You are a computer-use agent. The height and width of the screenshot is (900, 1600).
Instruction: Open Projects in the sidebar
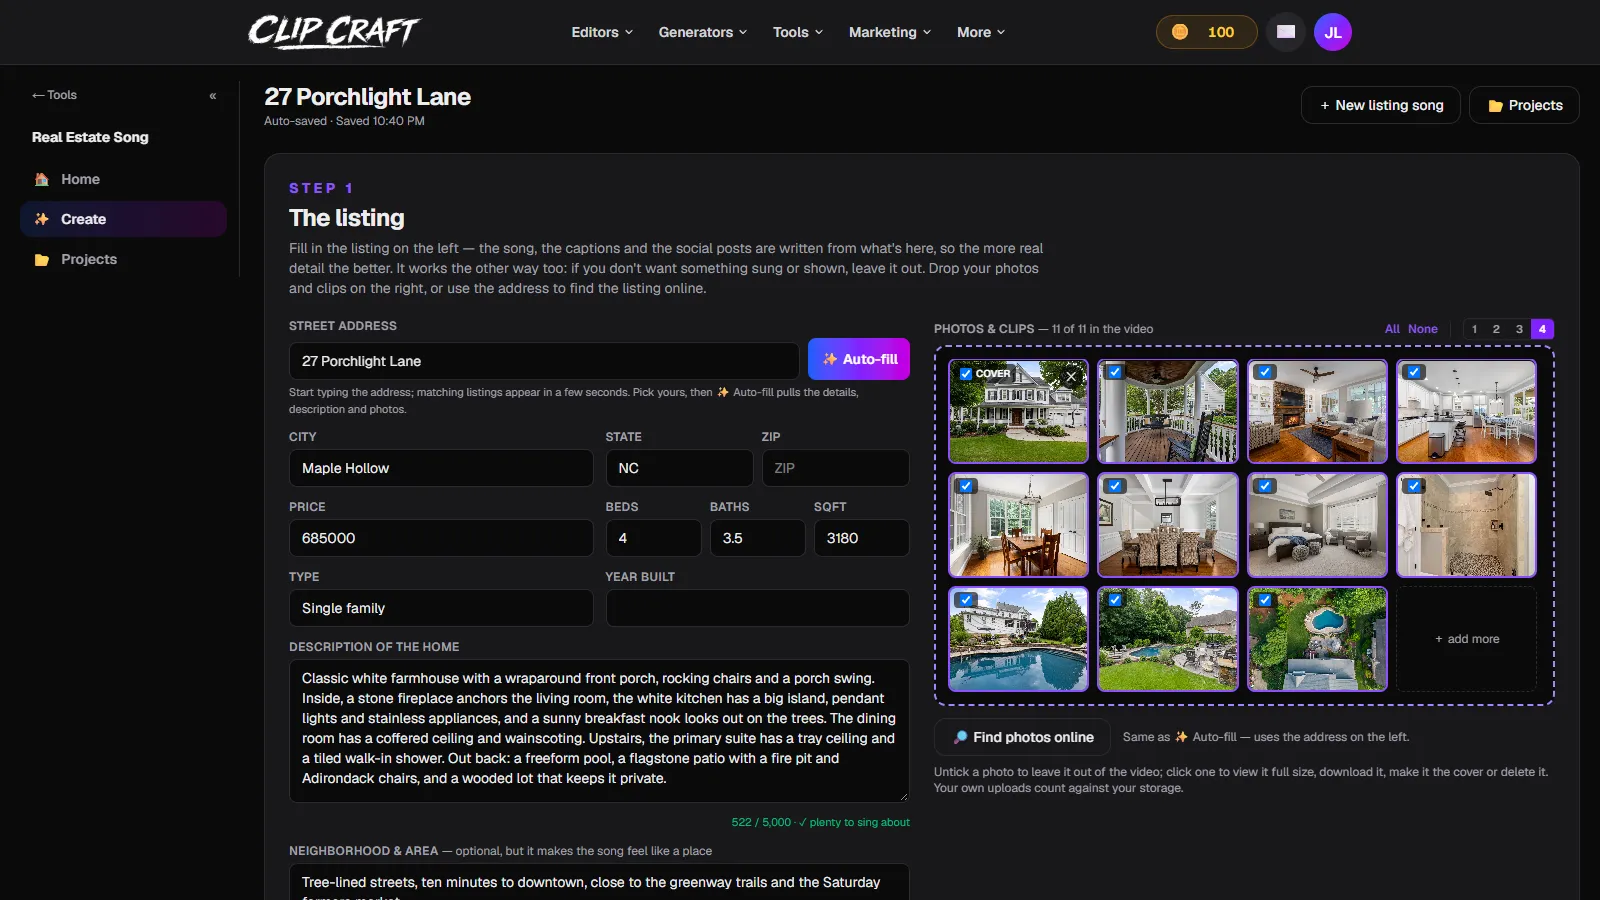coord(123,259)
